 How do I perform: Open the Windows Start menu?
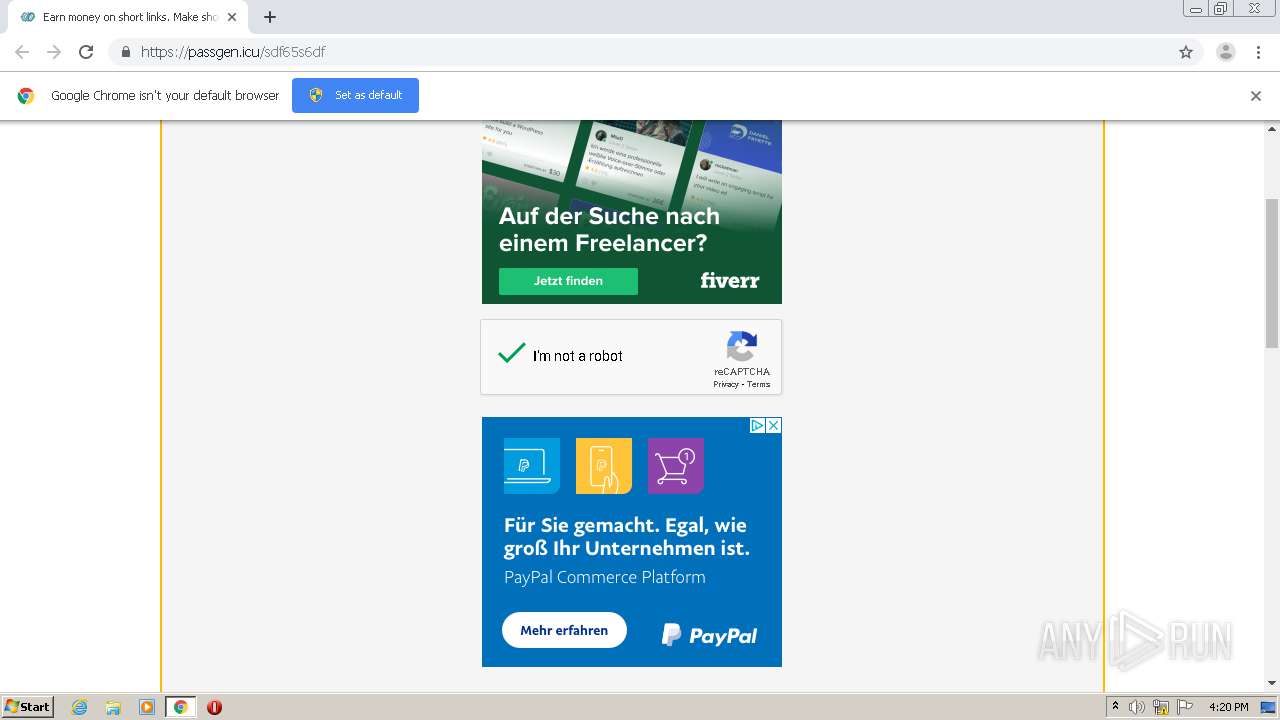point(27,707)
